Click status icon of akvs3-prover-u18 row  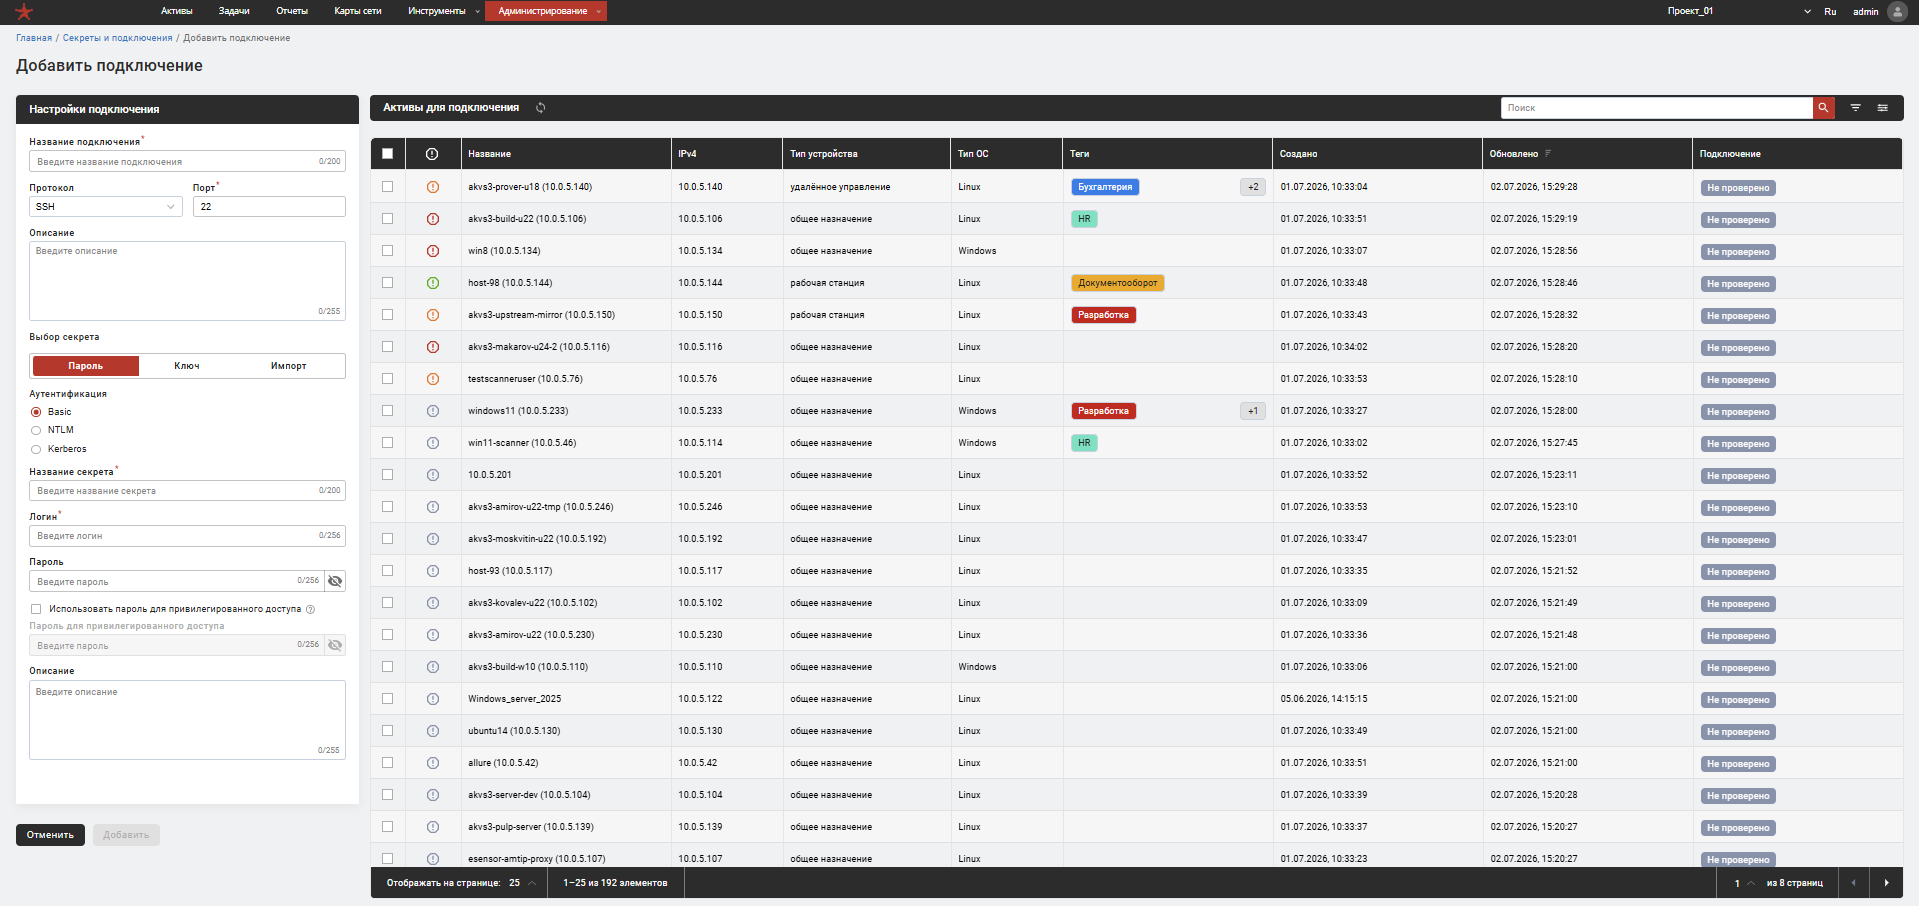pyautogui.click(x=433, y=187)
